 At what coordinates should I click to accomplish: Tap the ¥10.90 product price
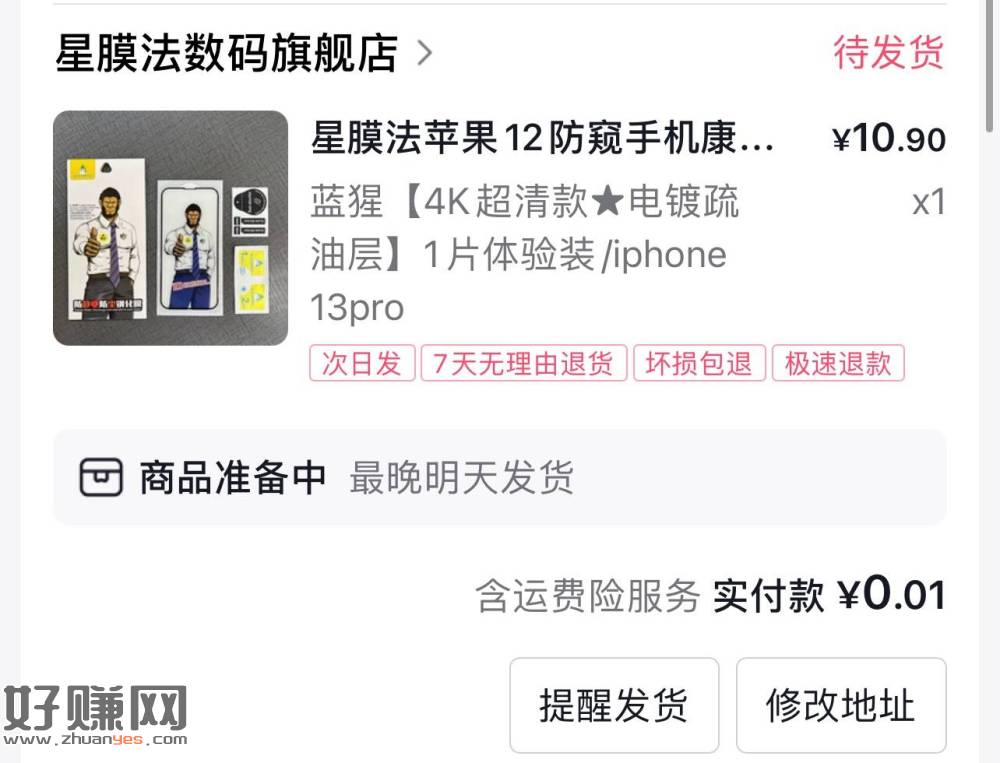coord(888,138)
